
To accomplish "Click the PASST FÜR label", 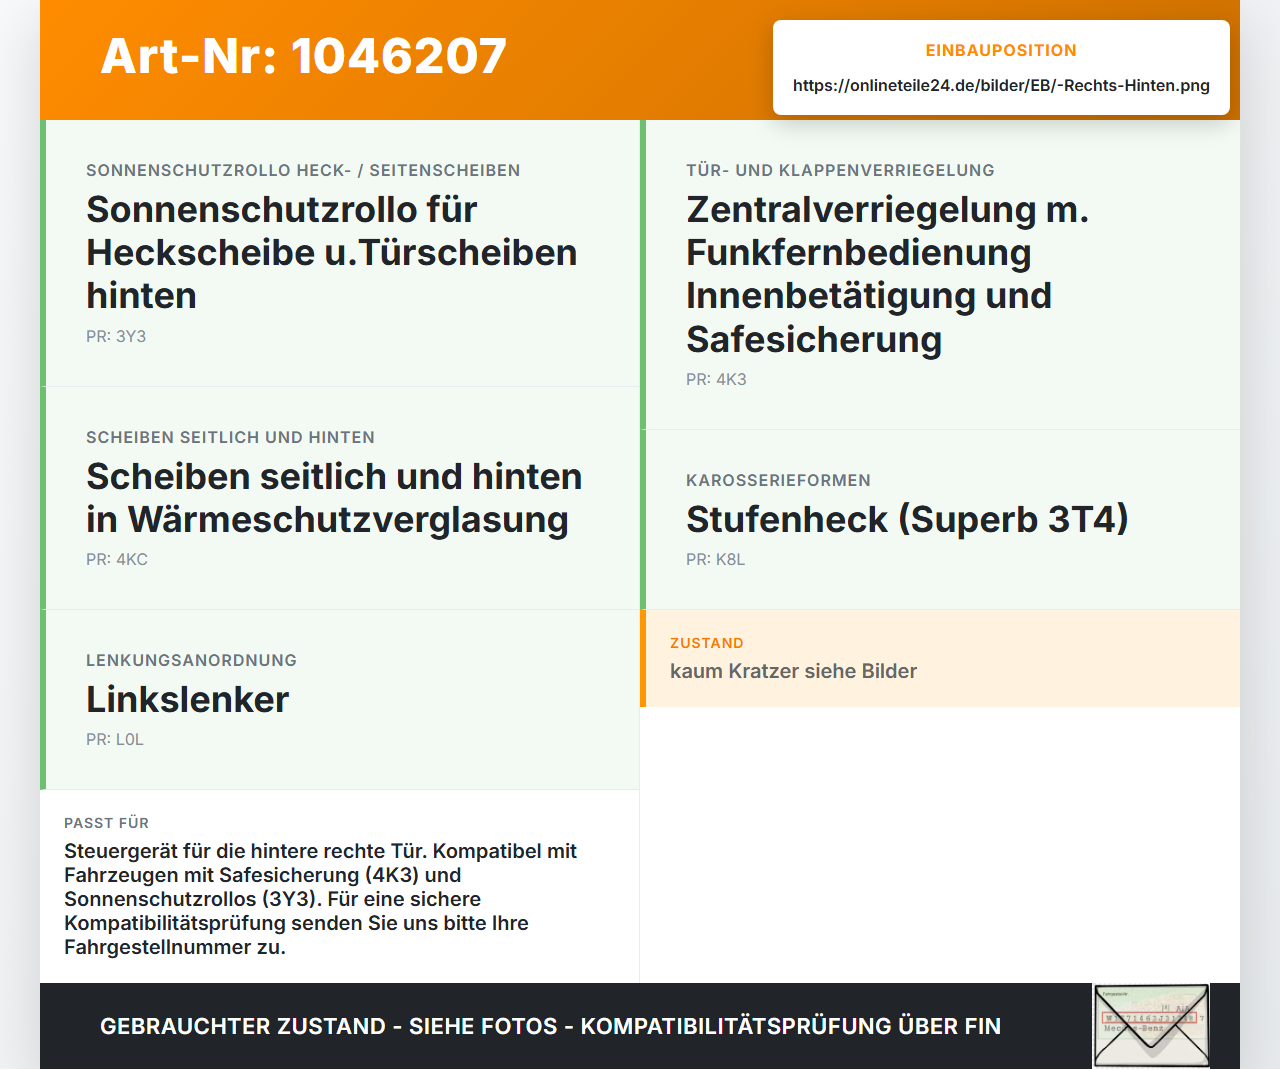I will pyautogui.click(x=106, y=824).
